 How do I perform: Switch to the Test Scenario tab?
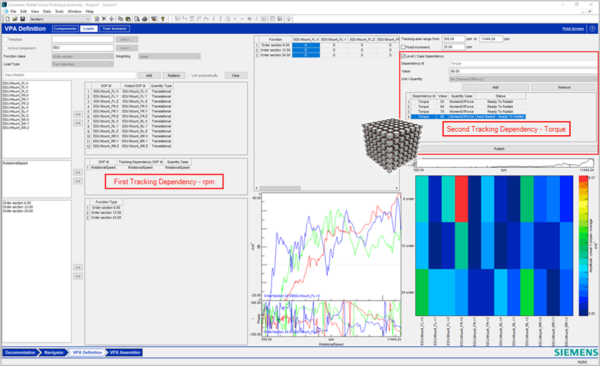tap(114, 29)
